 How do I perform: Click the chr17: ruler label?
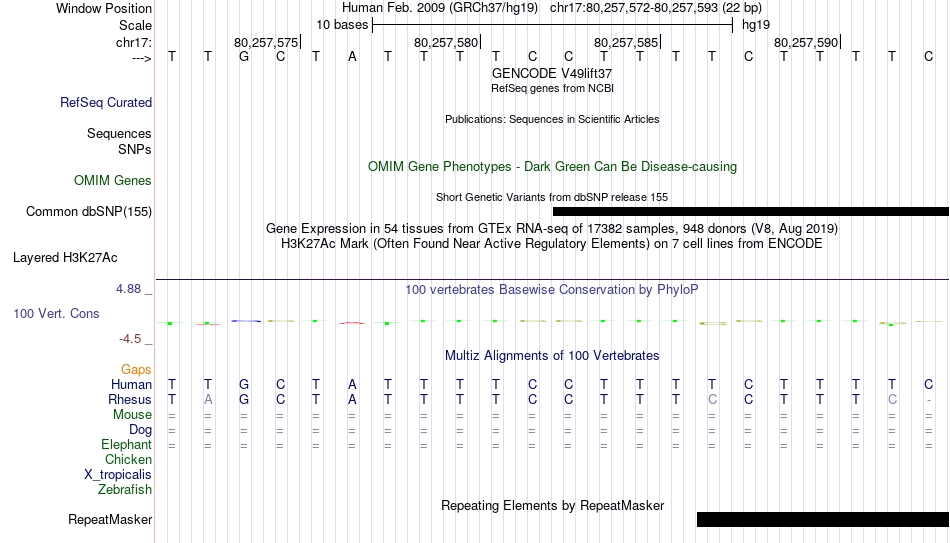click(133, 42)
